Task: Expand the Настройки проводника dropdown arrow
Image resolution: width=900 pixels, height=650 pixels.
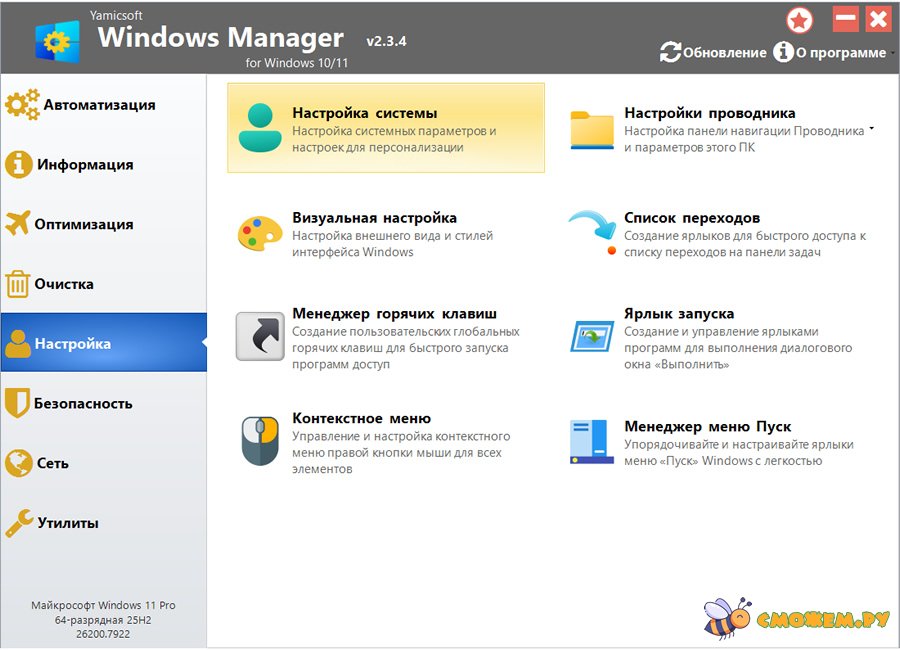Action: 872,129
